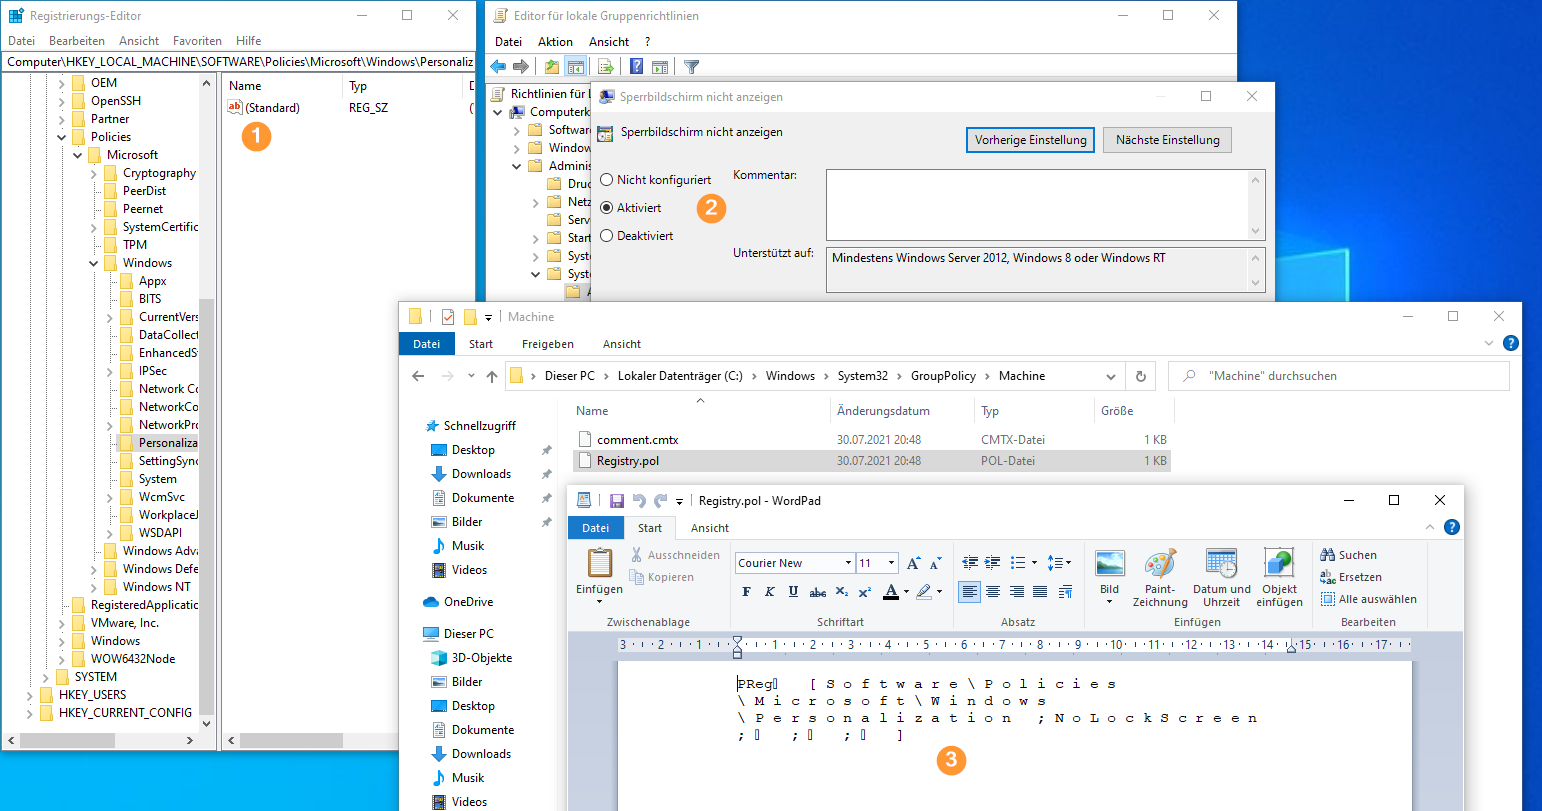This screenshot has height=811, width=1542.
Task: Select the 'Aktiviert' radio button
Action: pos(607,208)
